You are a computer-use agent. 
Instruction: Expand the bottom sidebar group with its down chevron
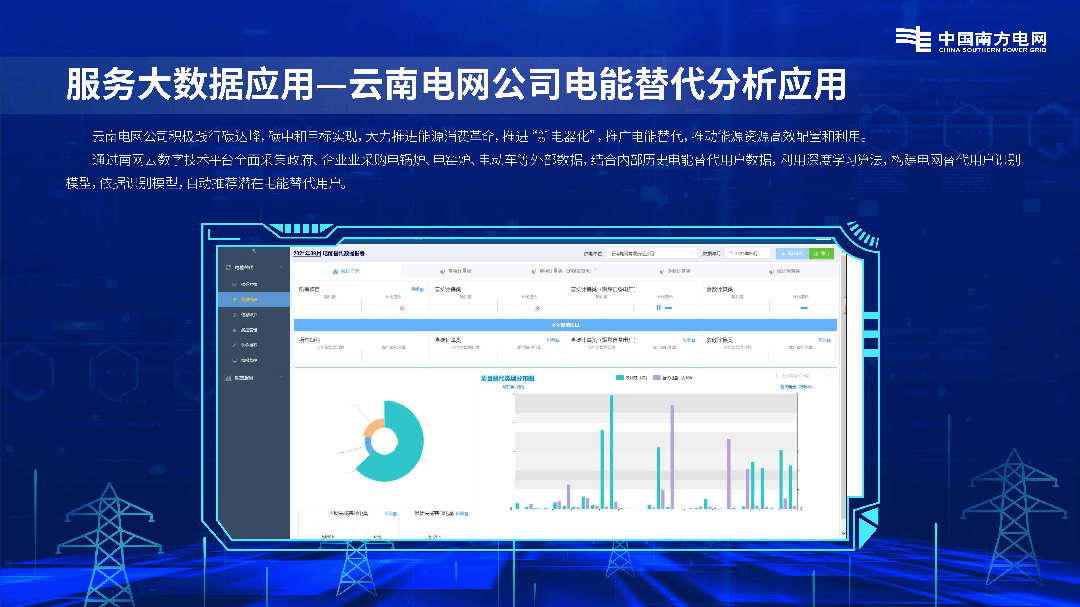281,378
